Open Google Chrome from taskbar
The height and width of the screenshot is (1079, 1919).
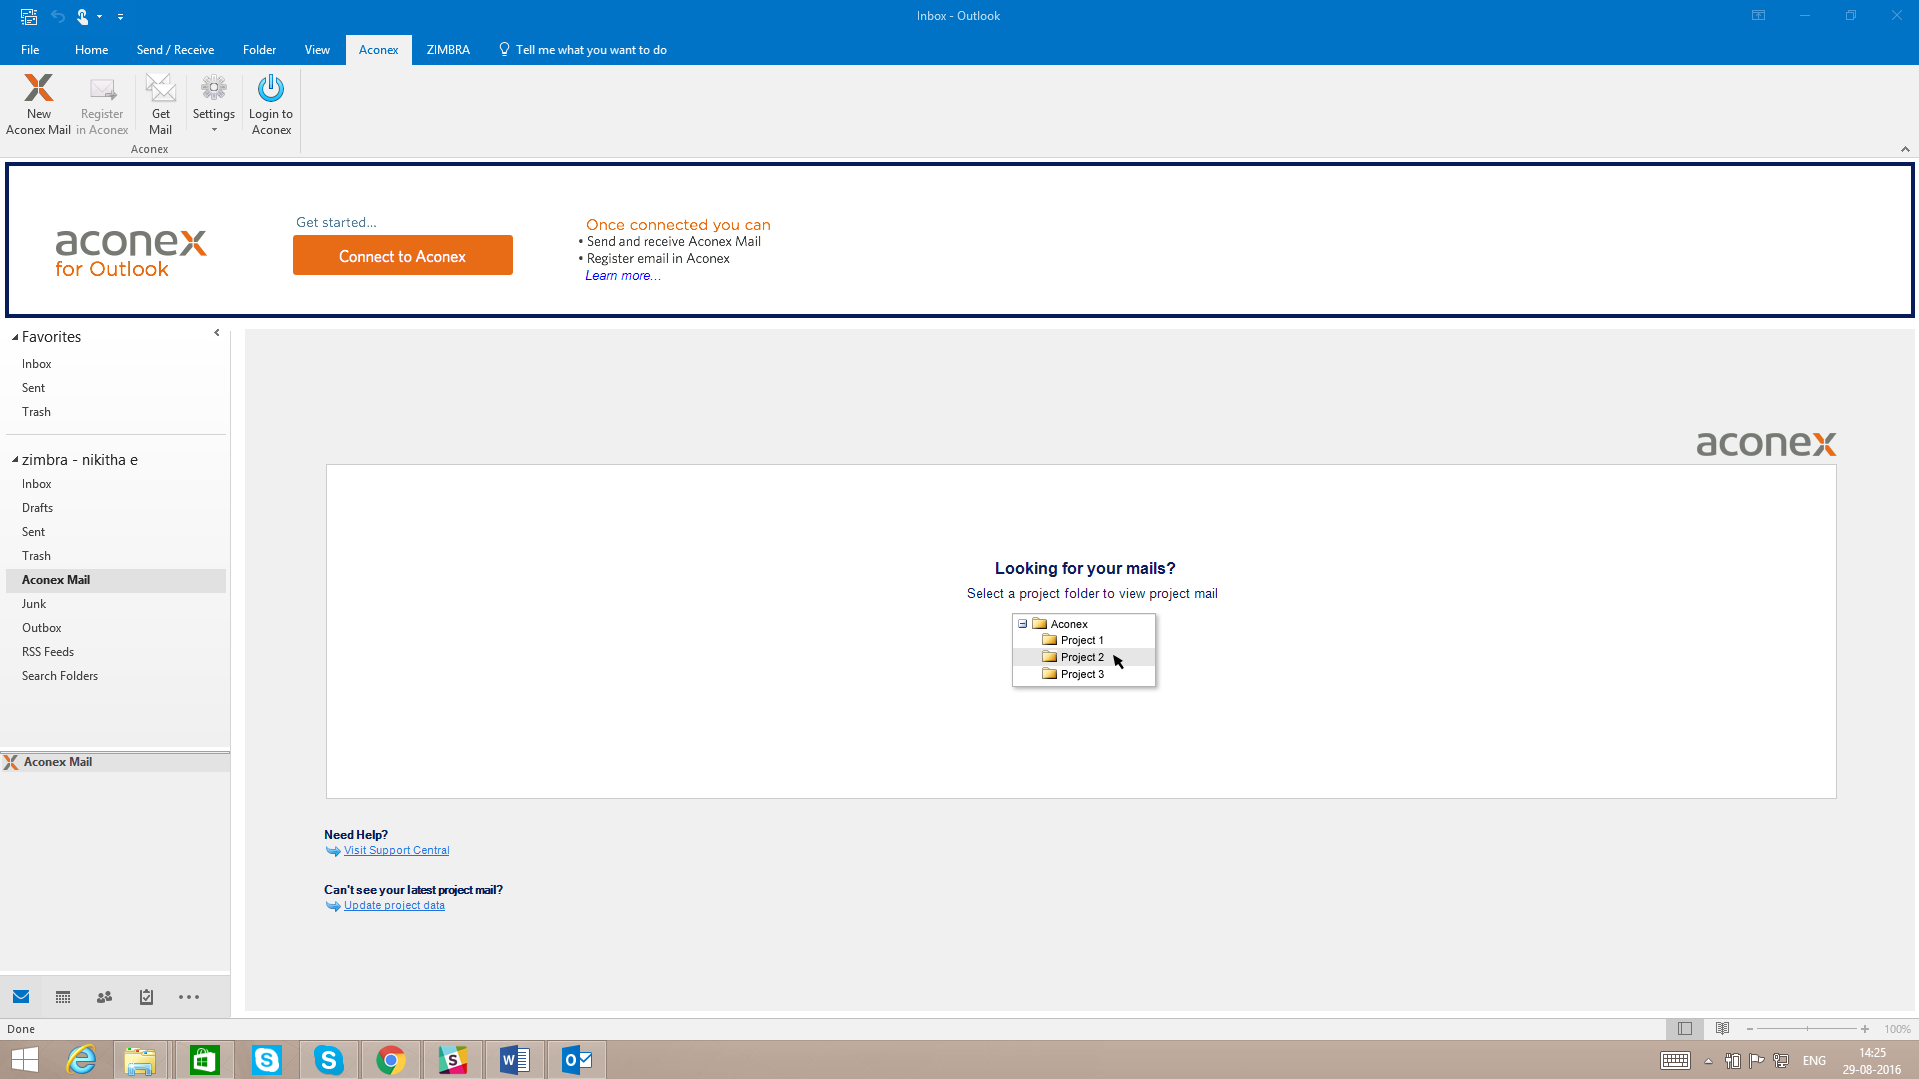[391, 1060]
